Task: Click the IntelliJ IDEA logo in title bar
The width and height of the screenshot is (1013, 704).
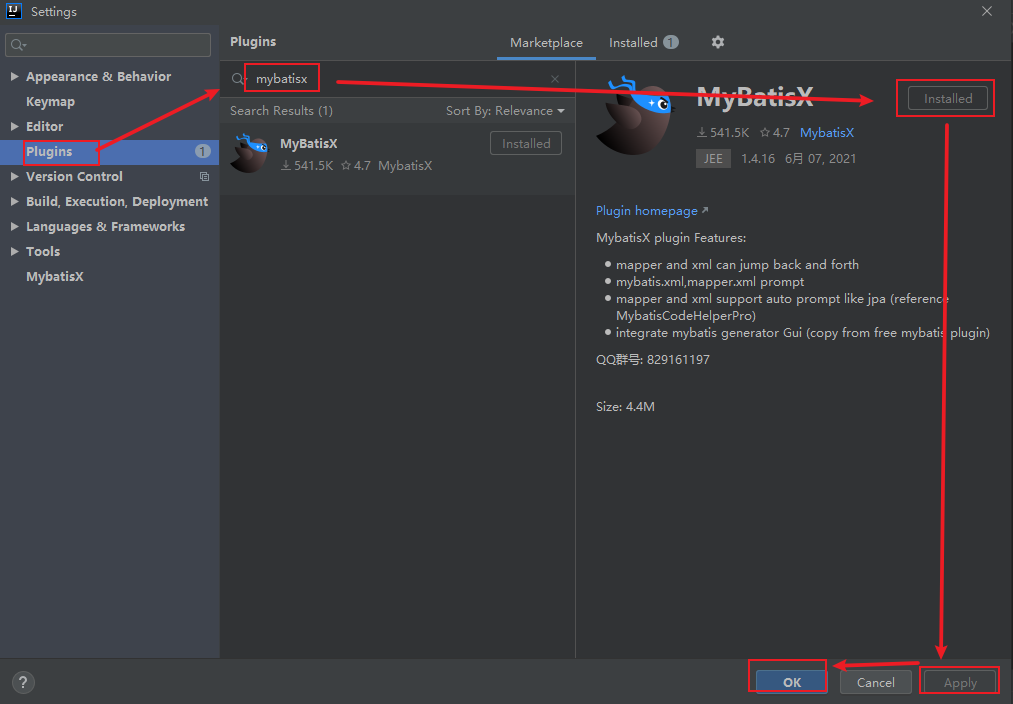Action: tap(14, 11)
